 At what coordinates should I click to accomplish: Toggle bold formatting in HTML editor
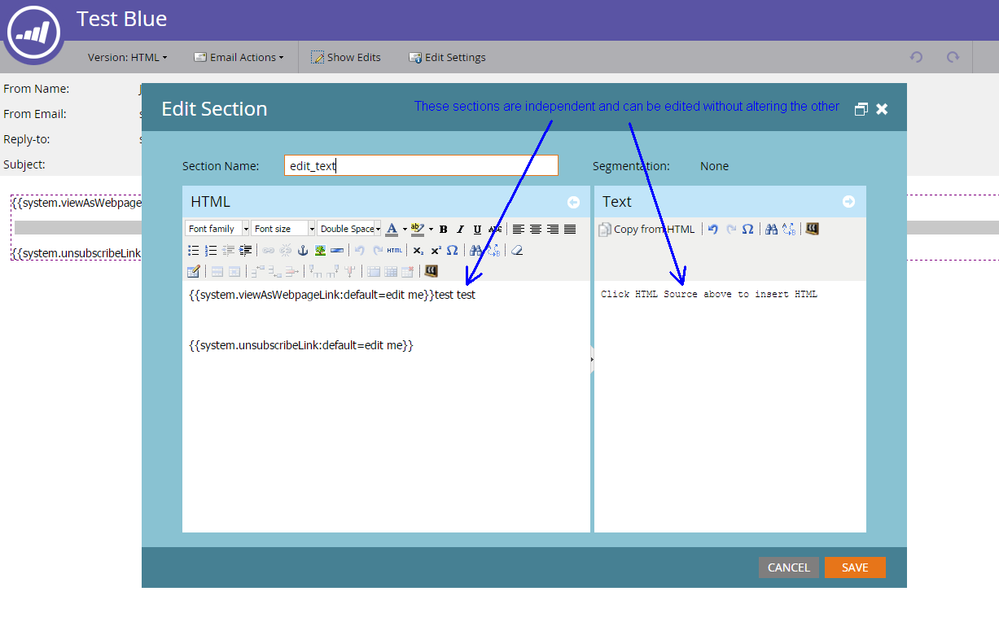[x=443, y=229]
